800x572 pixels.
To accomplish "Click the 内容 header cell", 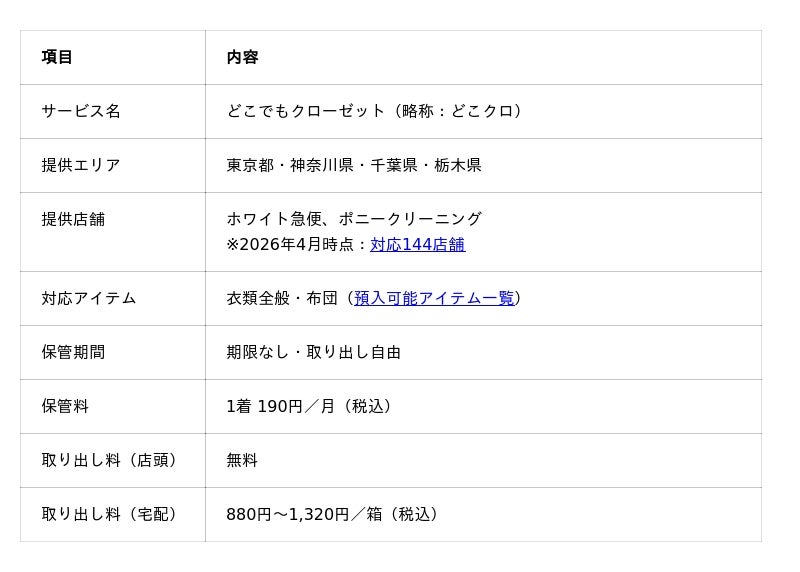I will pyautogui.click(x=242, y=57).
